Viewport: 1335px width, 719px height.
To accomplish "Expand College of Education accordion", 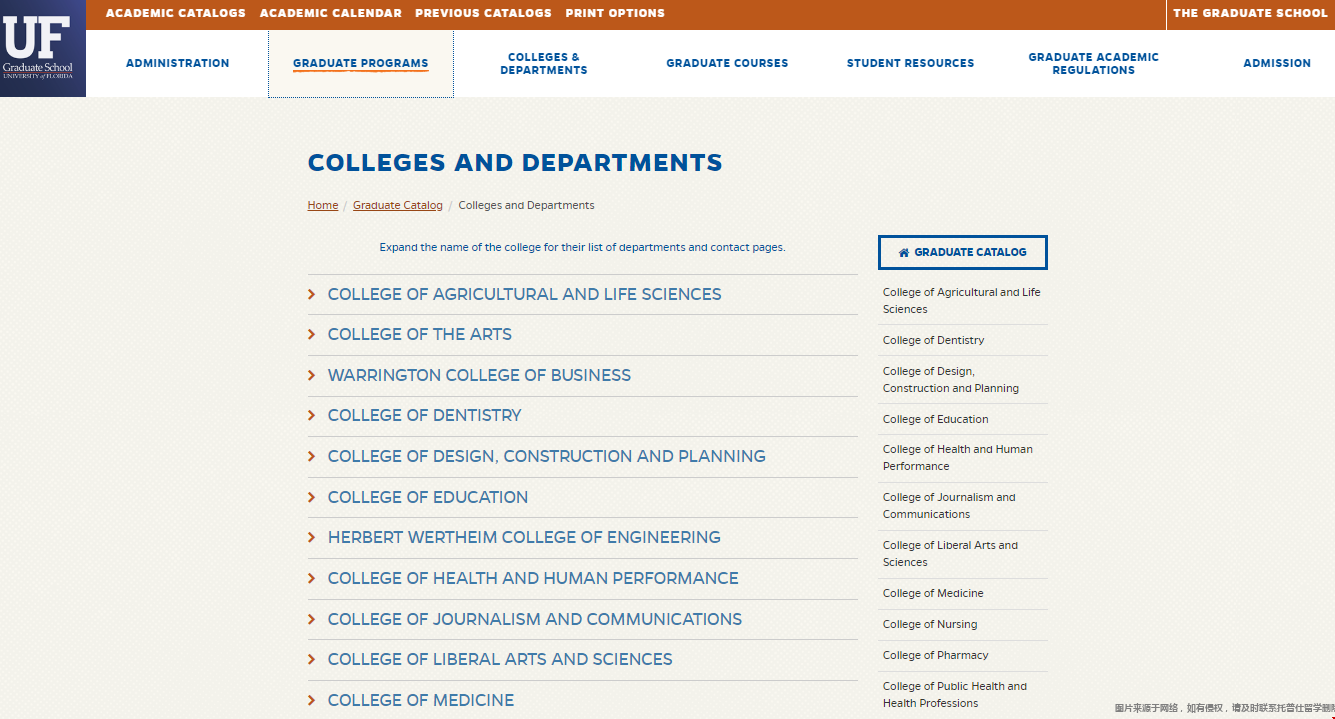I will pos(582,497).
